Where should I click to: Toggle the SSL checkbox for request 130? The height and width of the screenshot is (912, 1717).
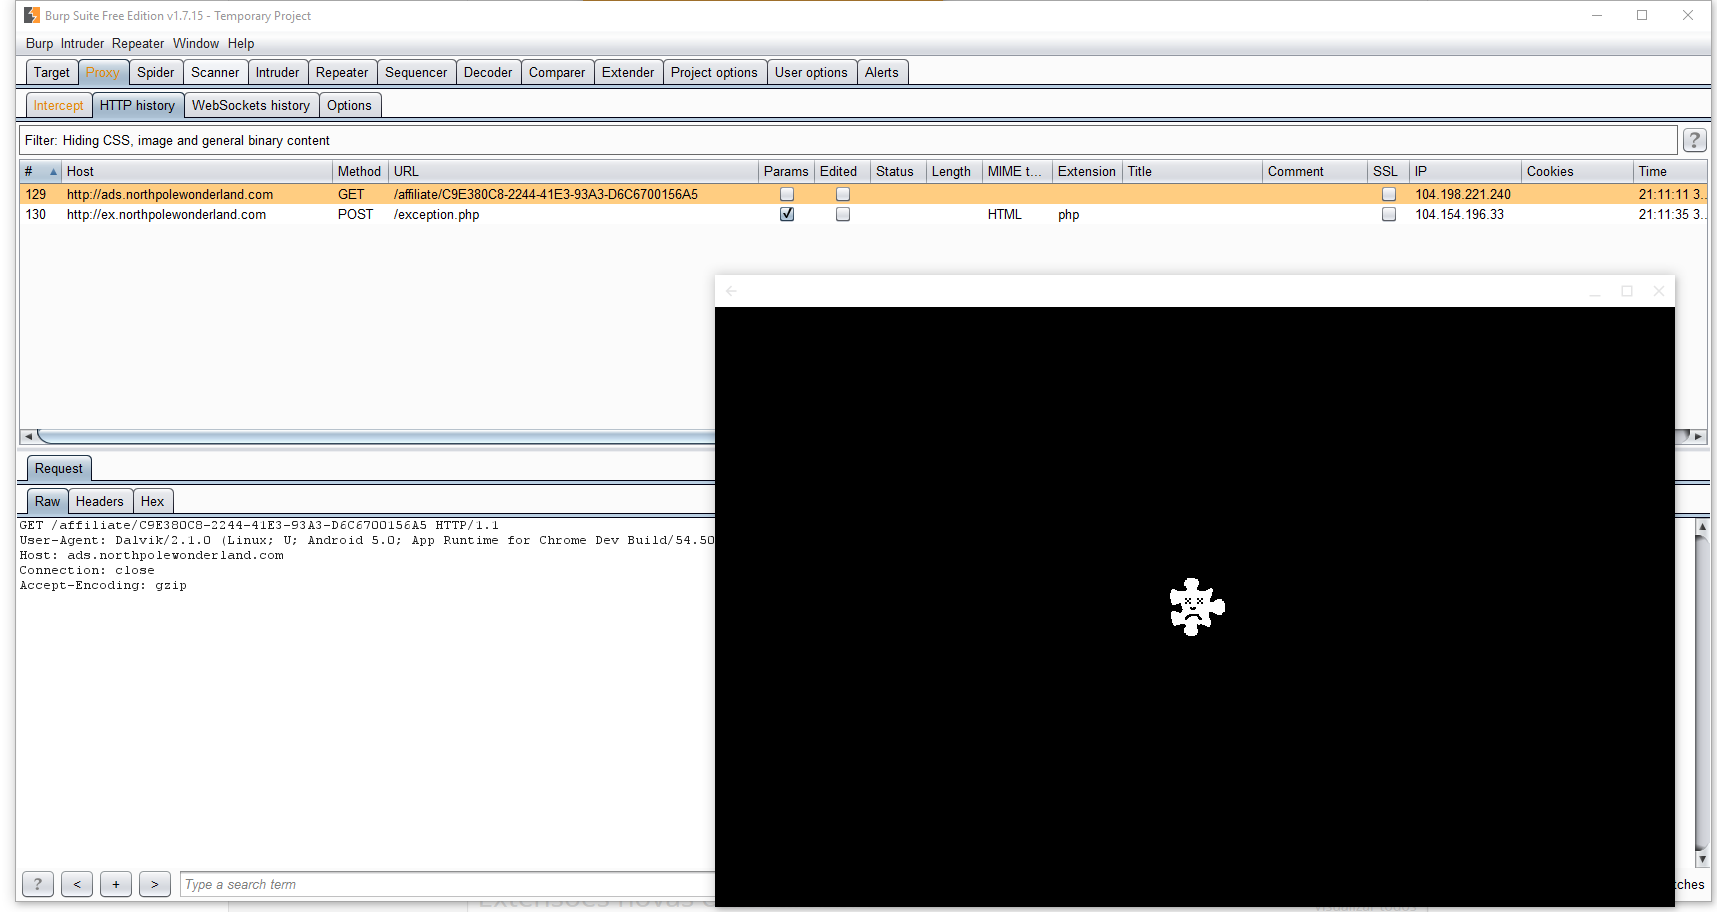pos(1389,214)
